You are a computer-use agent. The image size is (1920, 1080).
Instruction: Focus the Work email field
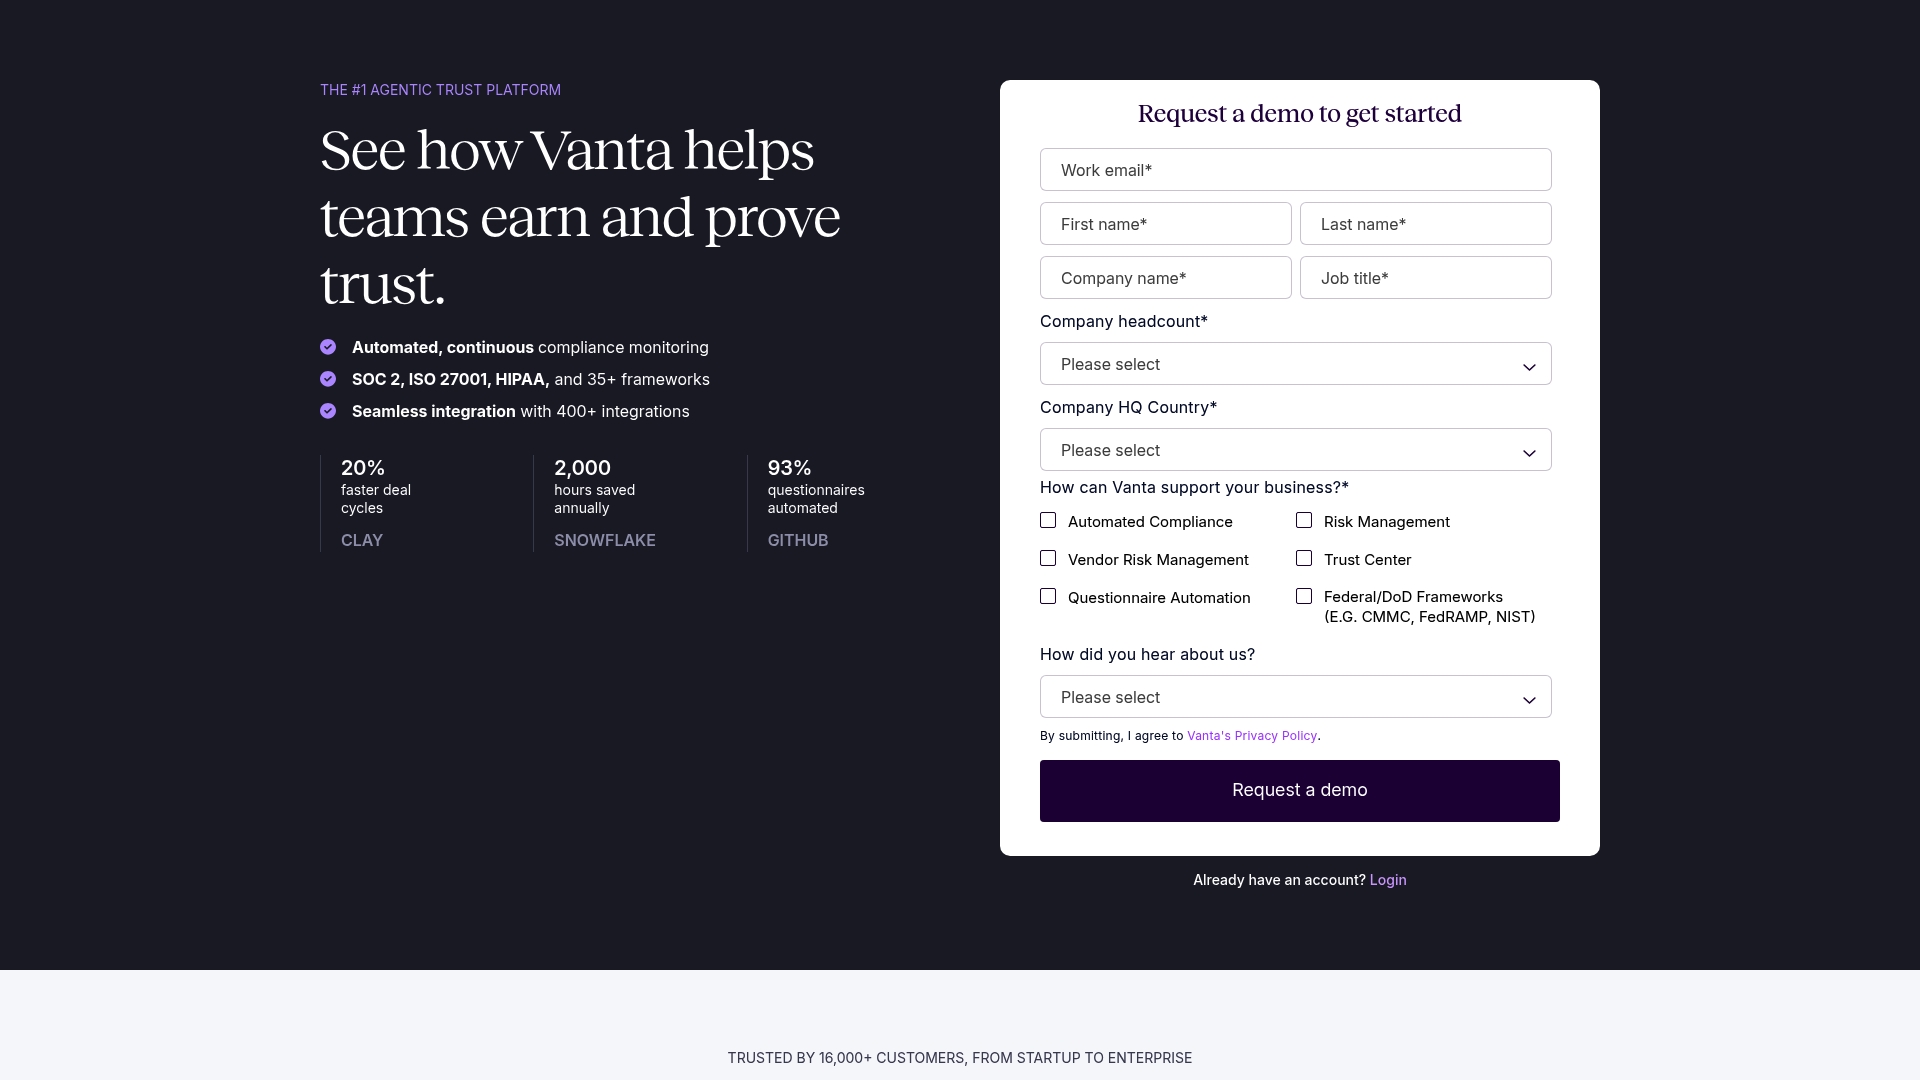pos(1296,170)
